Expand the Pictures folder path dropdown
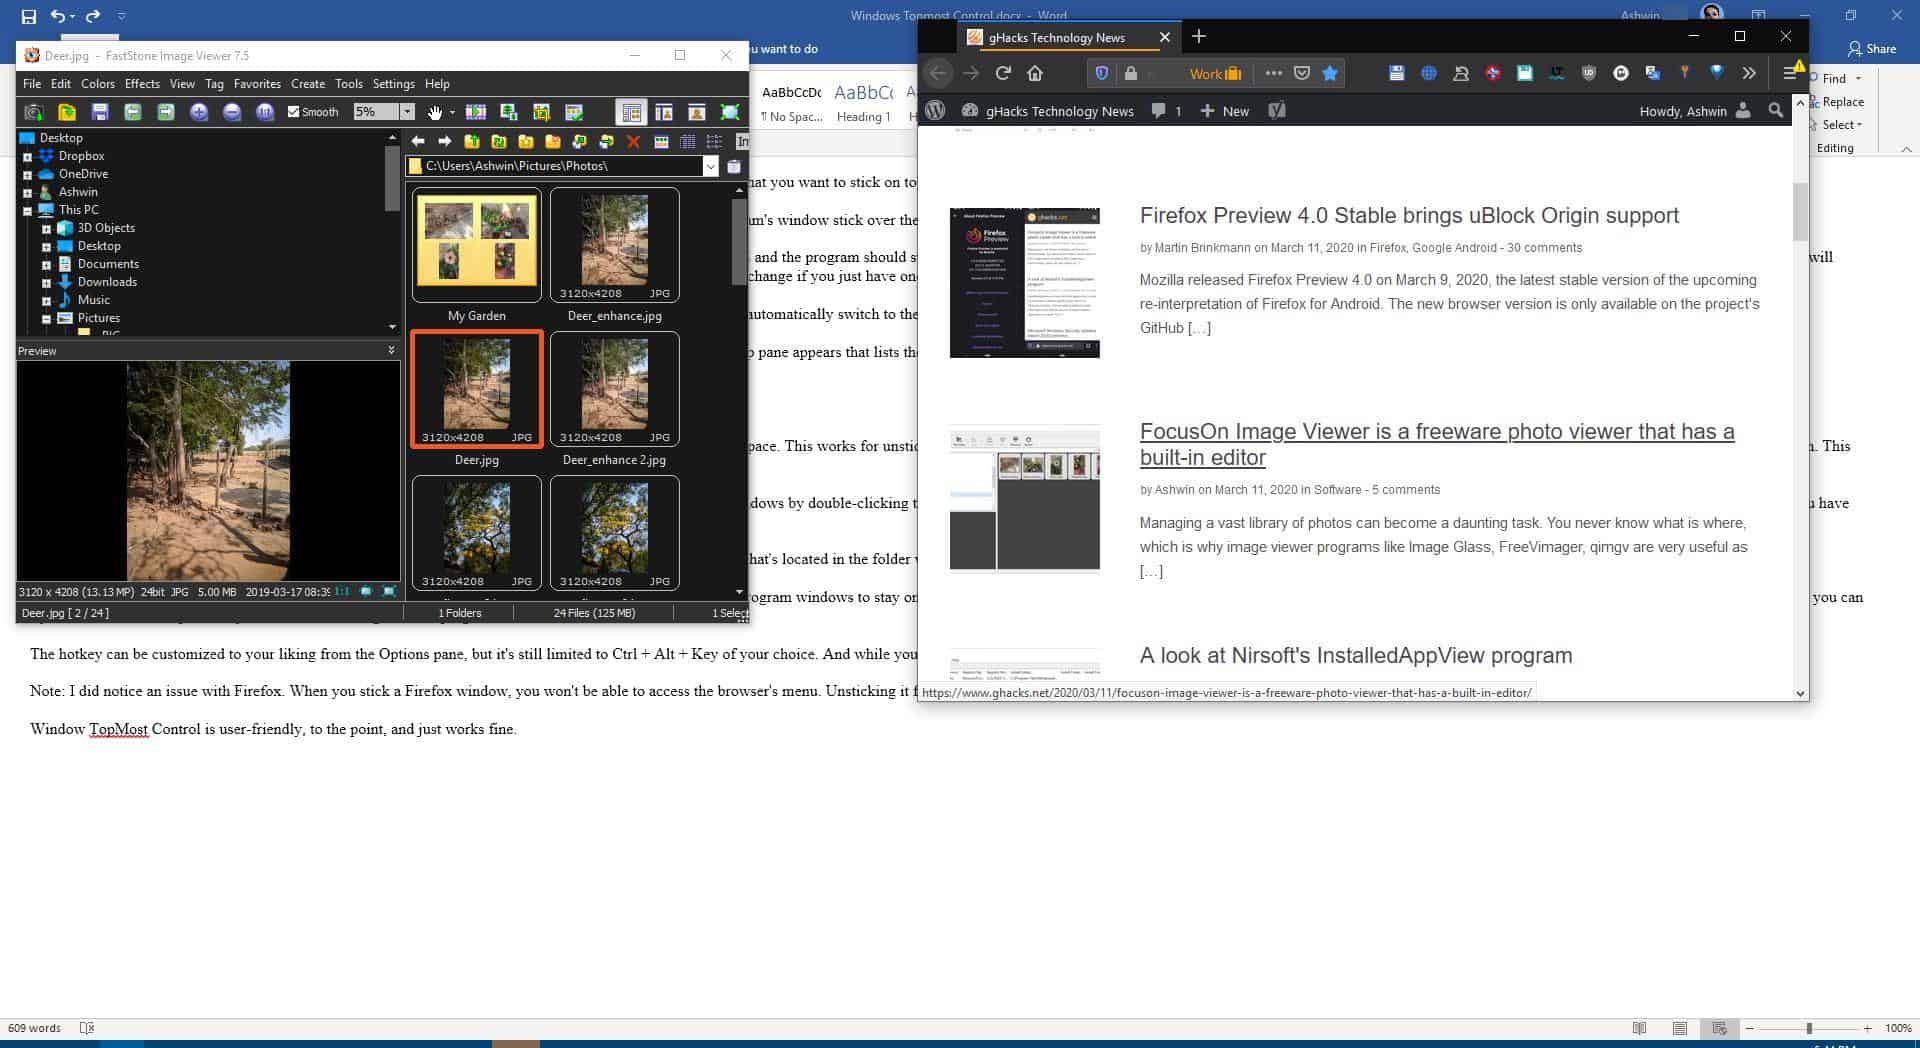The image size is (1920, 1048). point(711,166)
